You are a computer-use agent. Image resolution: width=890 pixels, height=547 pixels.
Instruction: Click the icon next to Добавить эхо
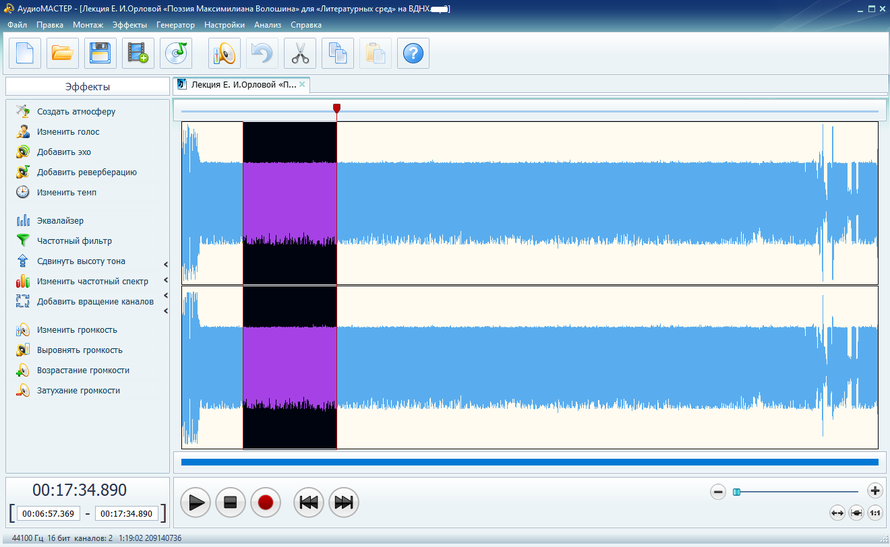point(23,152)
